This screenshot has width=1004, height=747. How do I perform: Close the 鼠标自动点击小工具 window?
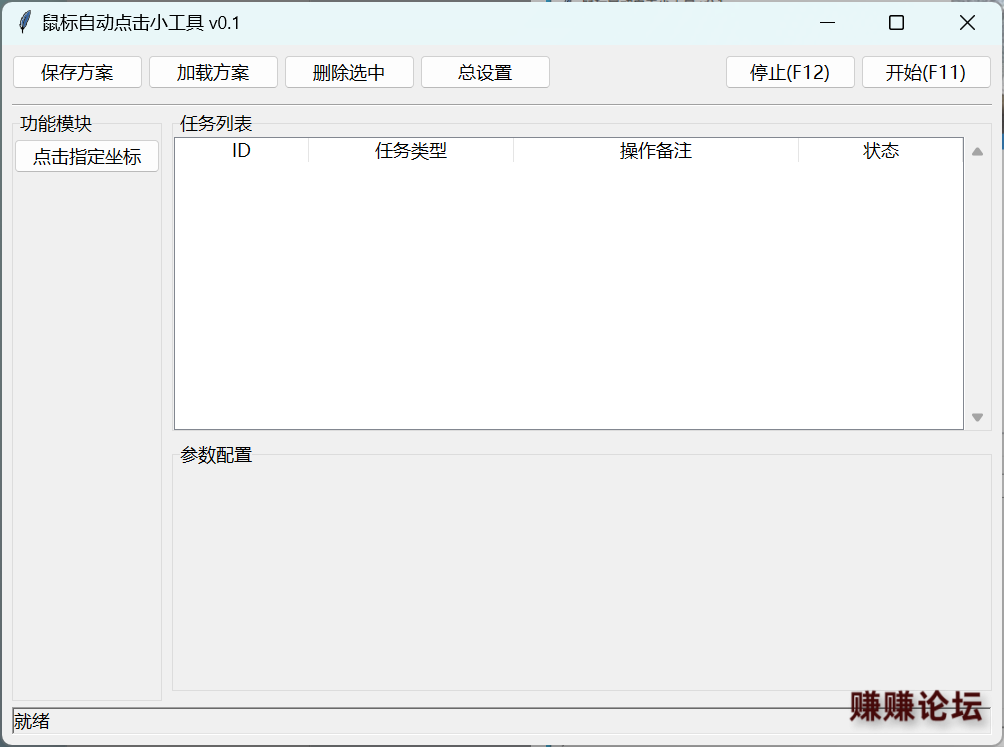pyautogui.click(x=967, y=23)
